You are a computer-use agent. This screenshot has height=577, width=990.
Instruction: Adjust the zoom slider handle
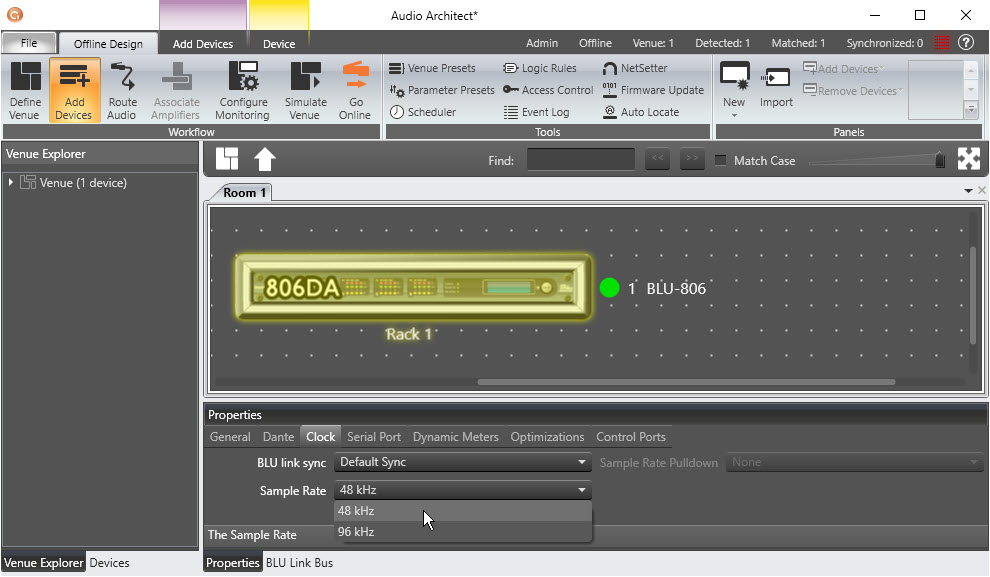point(939,160)
